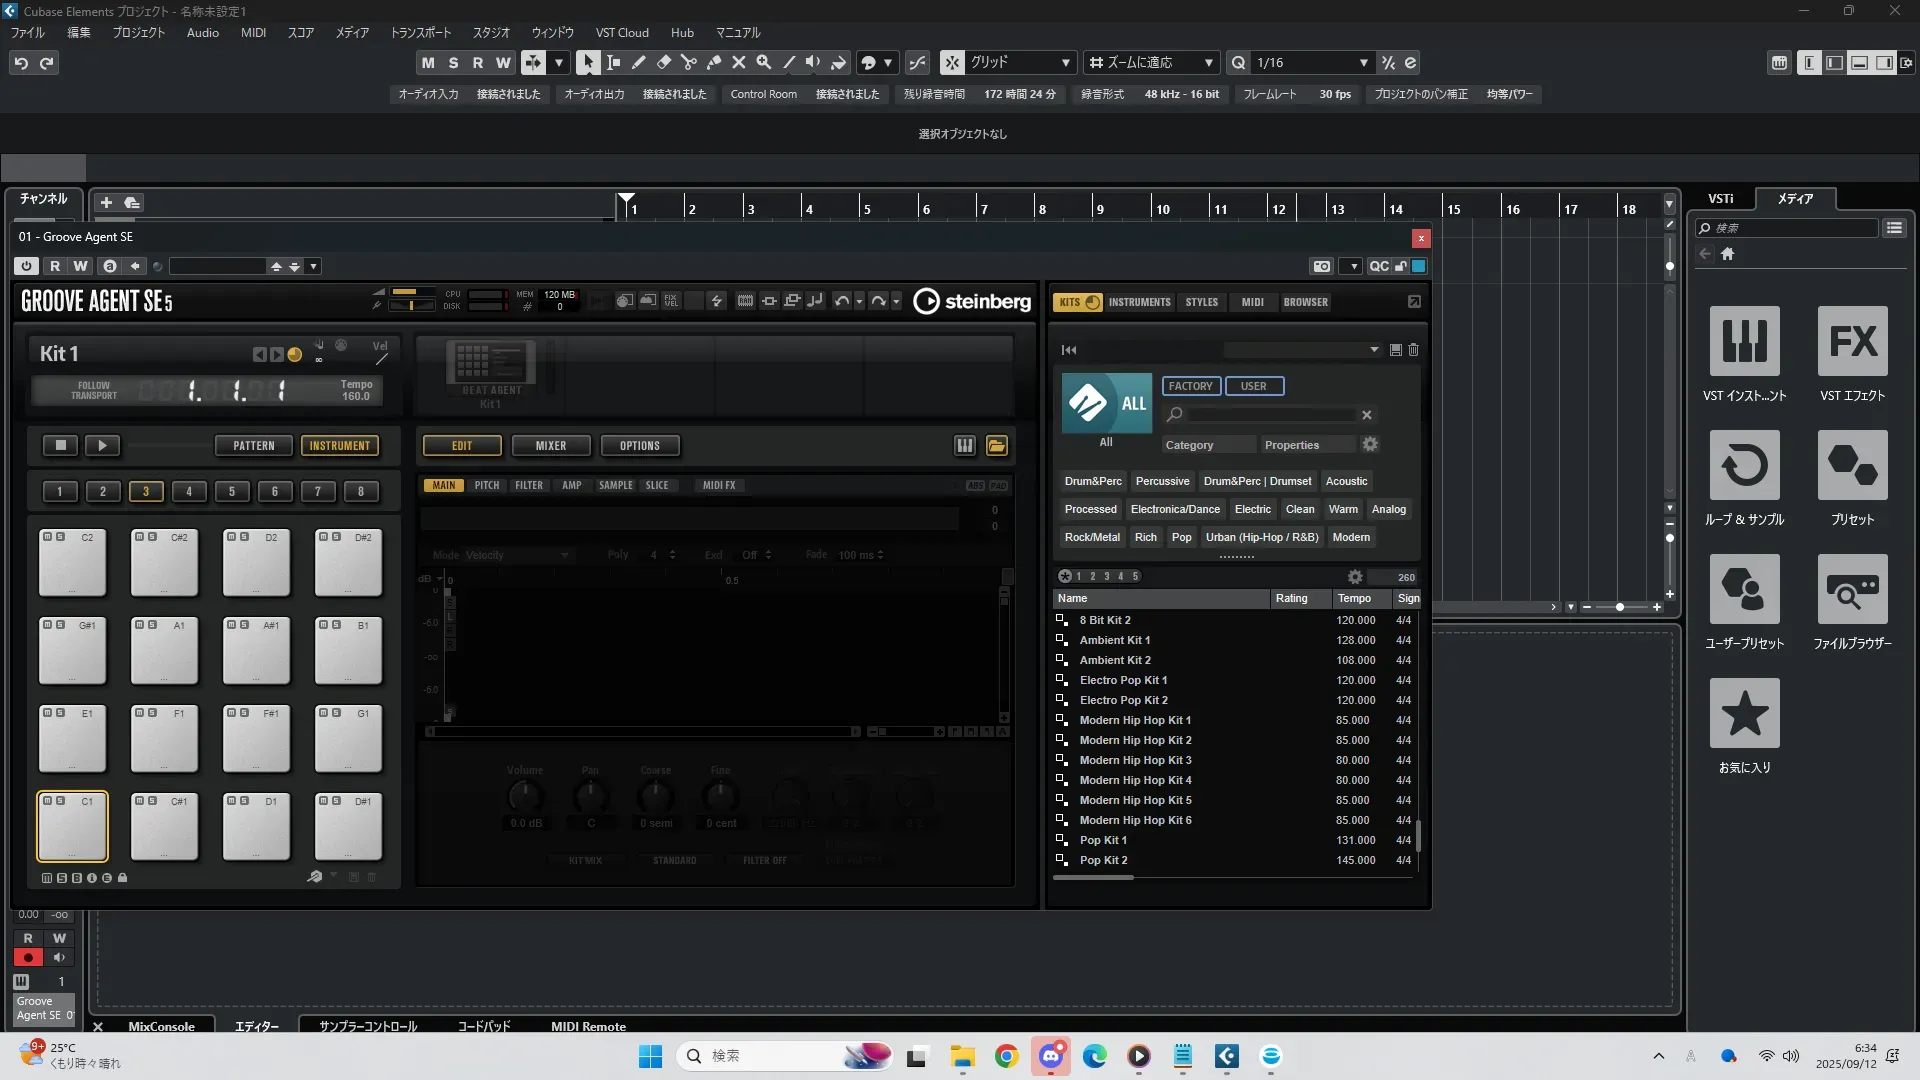
Task: Toggle global Mute (M) button
Action: click(x=428, y=62)
